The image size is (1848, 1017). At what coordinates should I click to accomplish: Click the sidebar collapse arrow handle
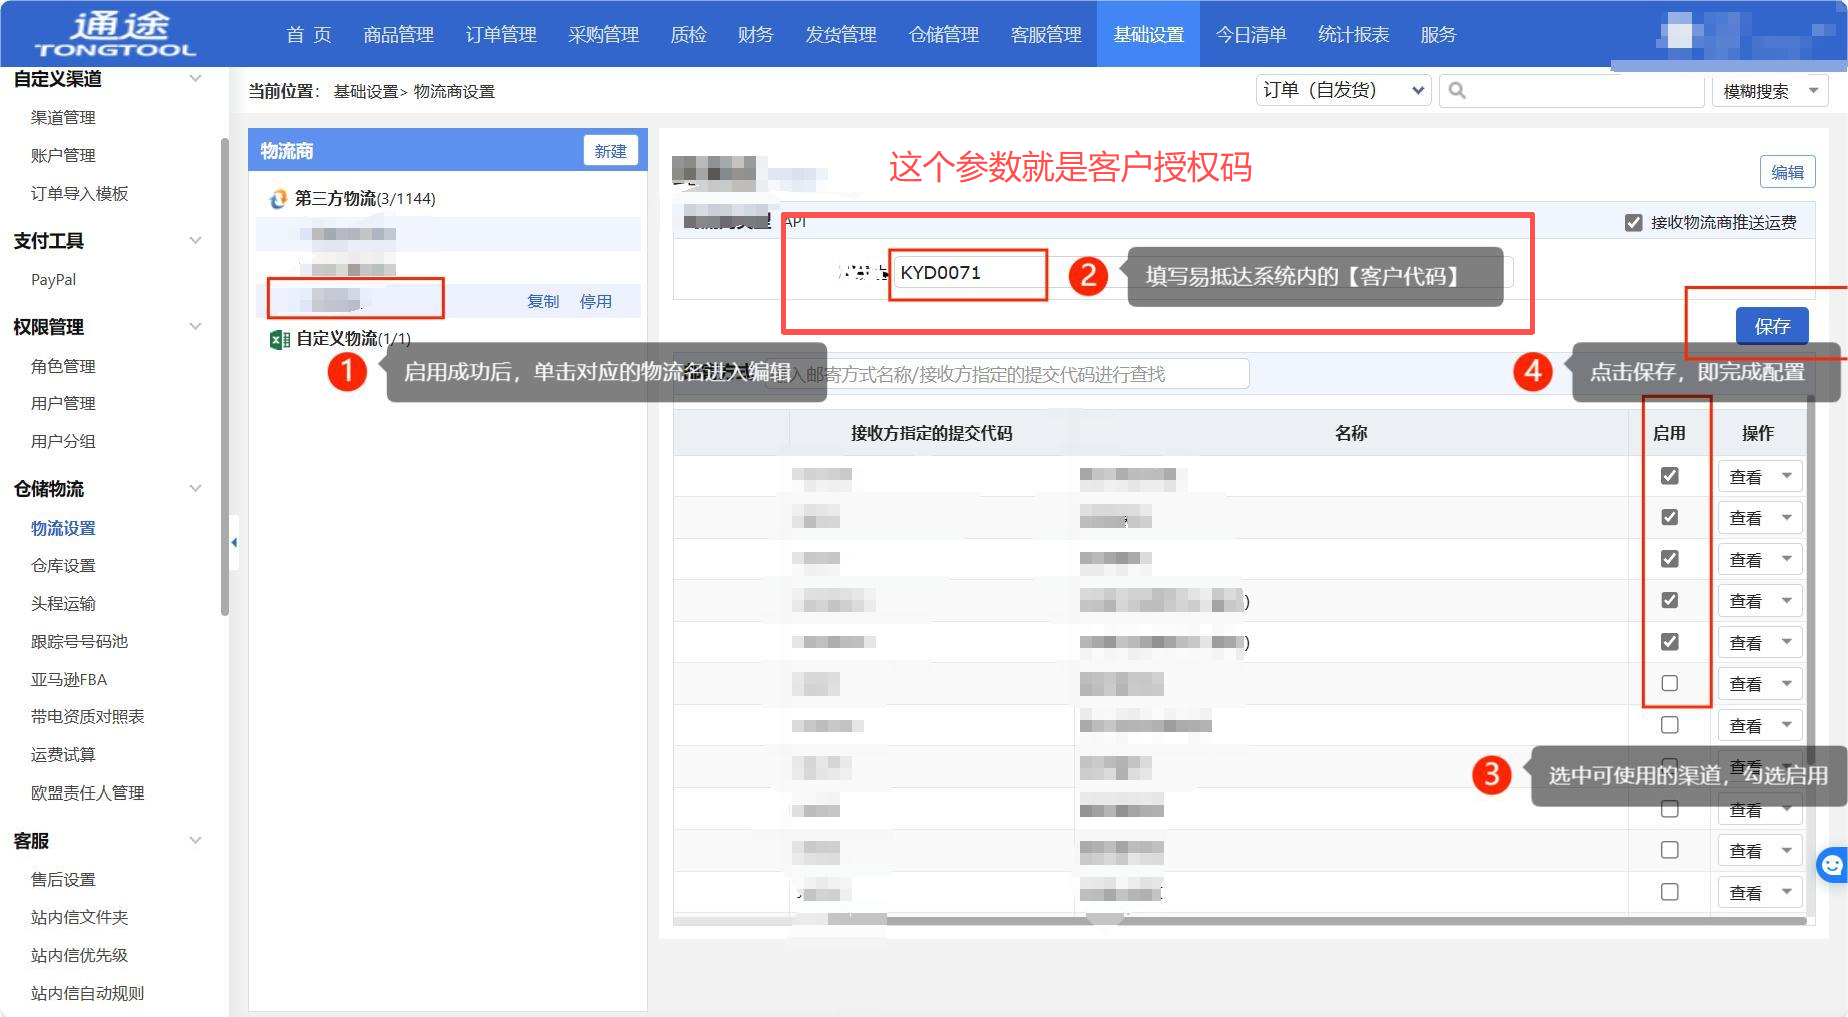234,542
